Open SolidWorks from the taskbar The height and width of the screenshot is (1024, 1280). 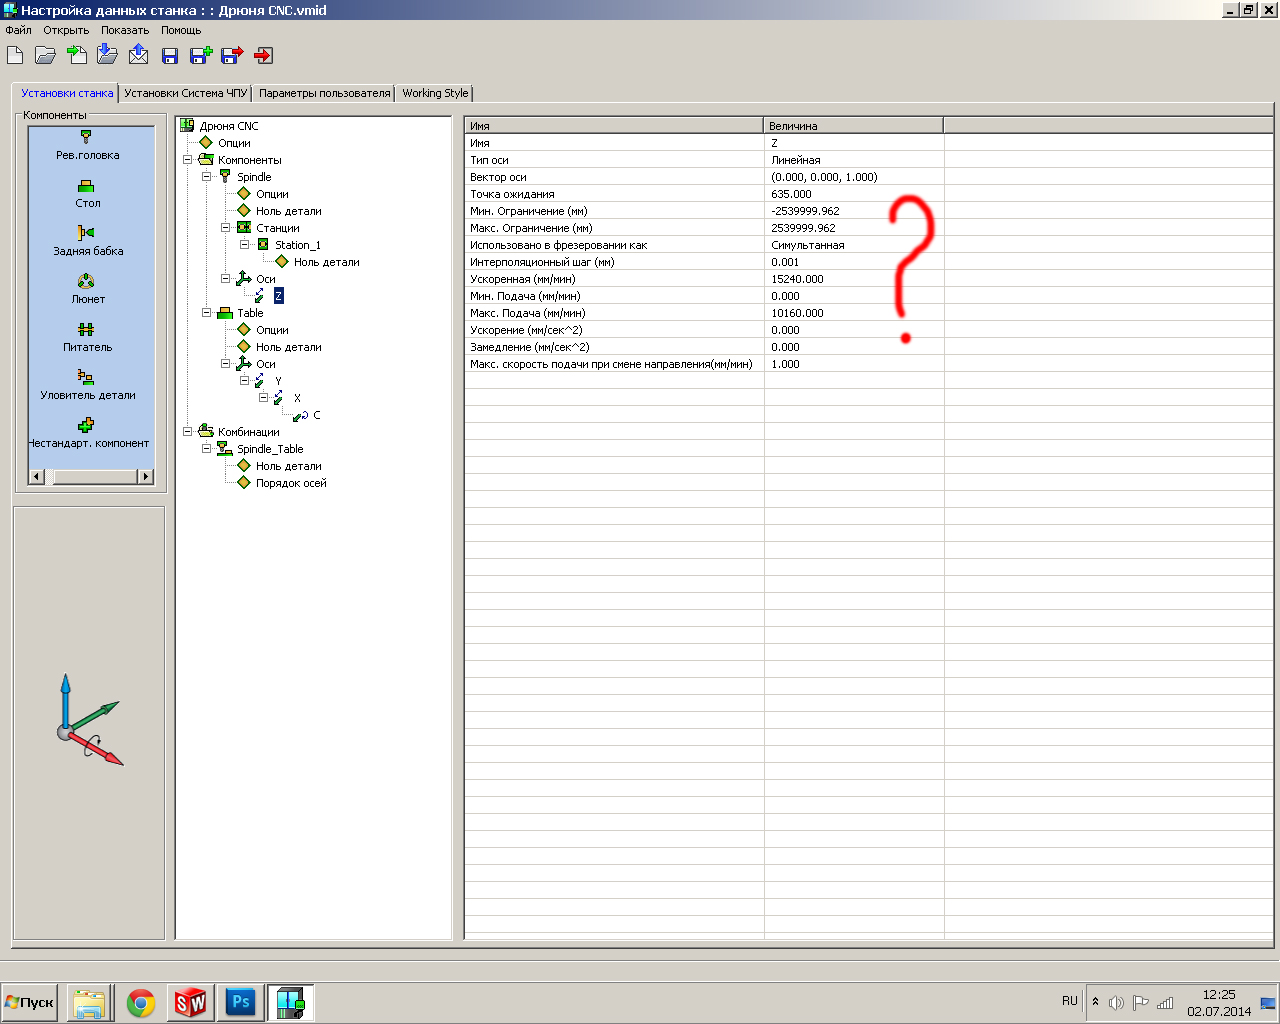pyautogui.click(x=190, y=1003)
